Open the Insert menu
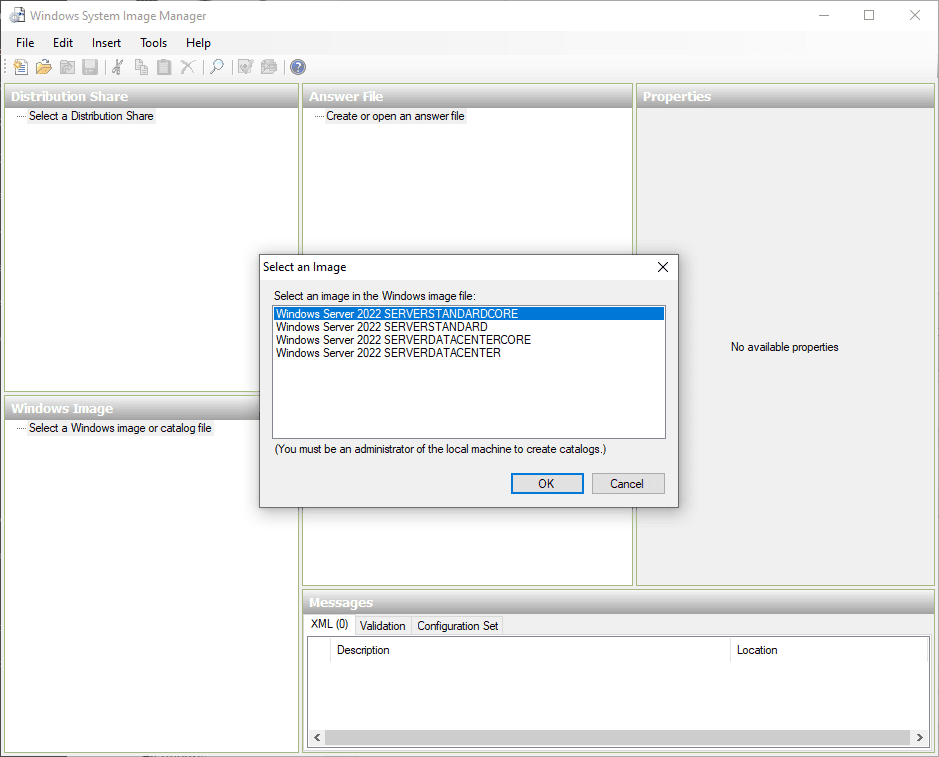 pos(106,43)
